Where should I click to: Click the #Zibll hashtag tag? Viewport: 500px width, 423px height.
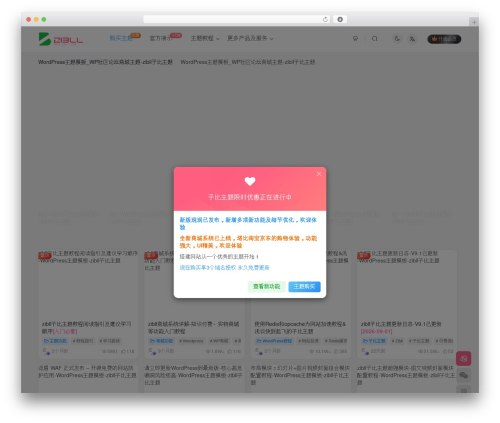coord(397,341)
